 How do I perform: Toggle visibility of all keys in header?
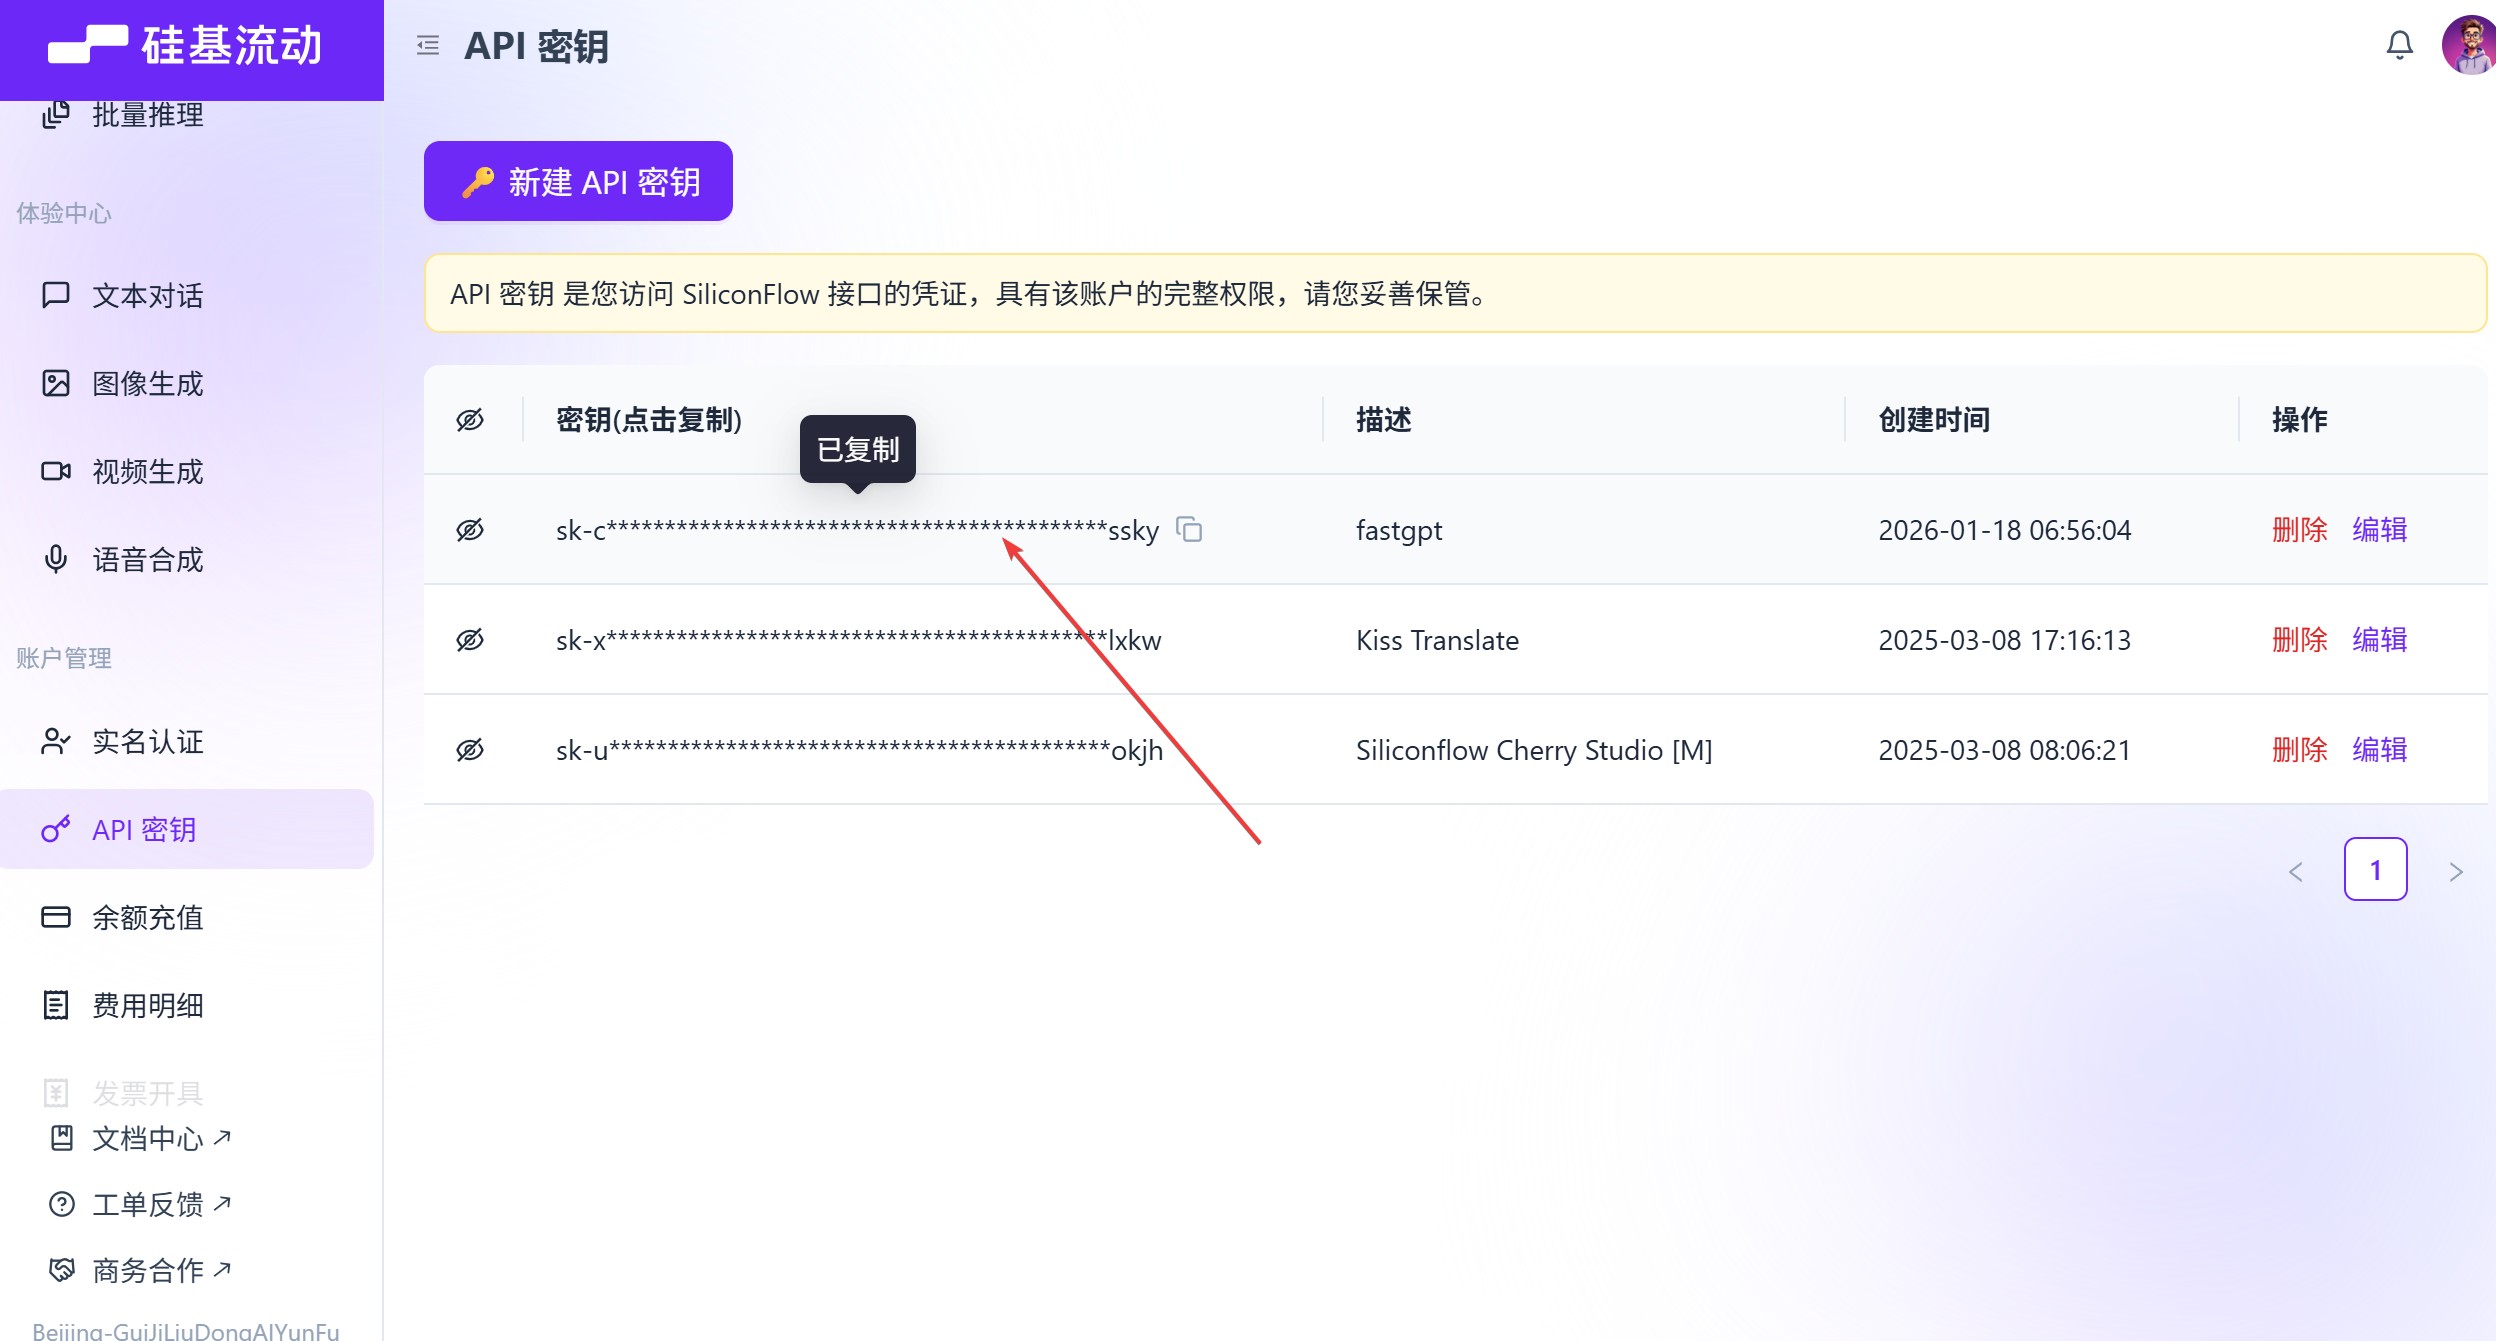tap(470, 420)
